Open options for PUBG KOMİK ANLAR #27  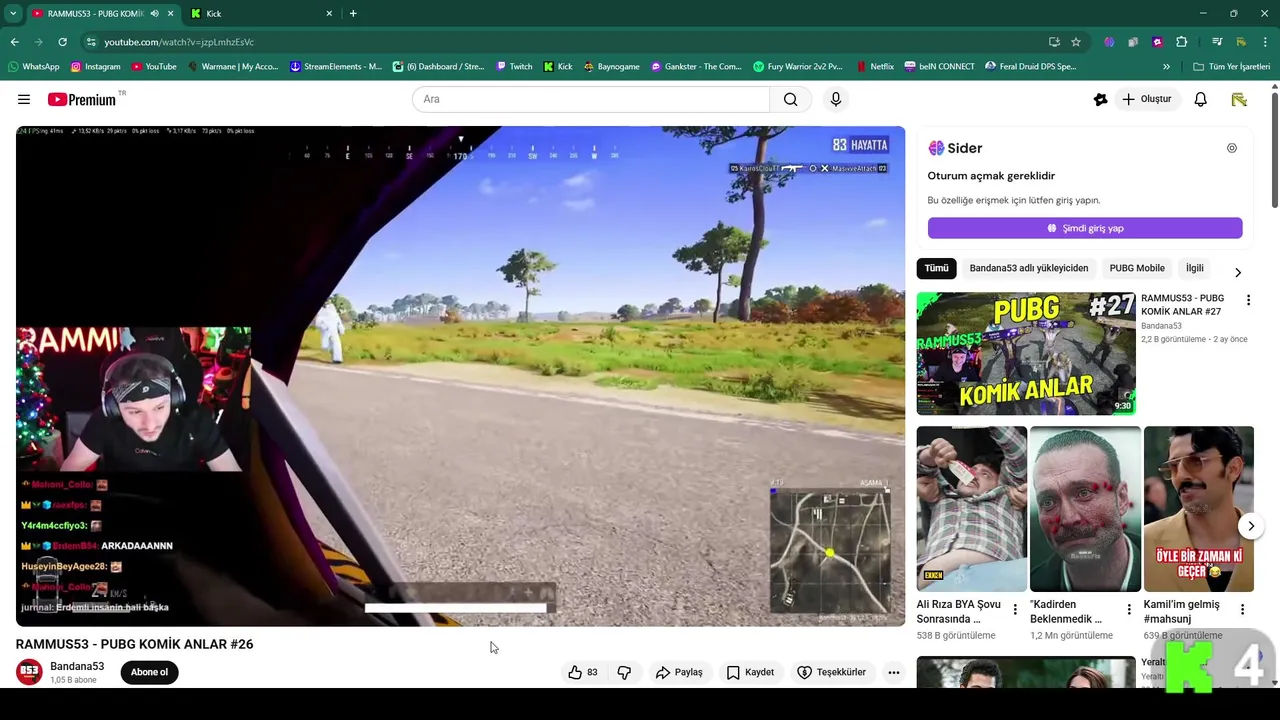(x=1248, y=300)
